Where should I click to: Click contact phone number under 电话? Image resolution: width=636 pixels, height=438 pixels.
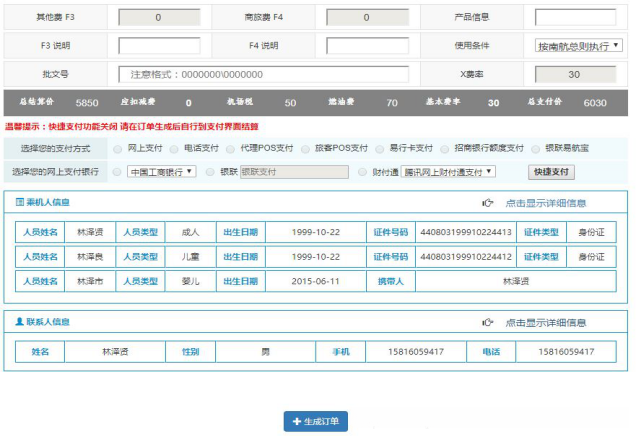pos(566,352)
